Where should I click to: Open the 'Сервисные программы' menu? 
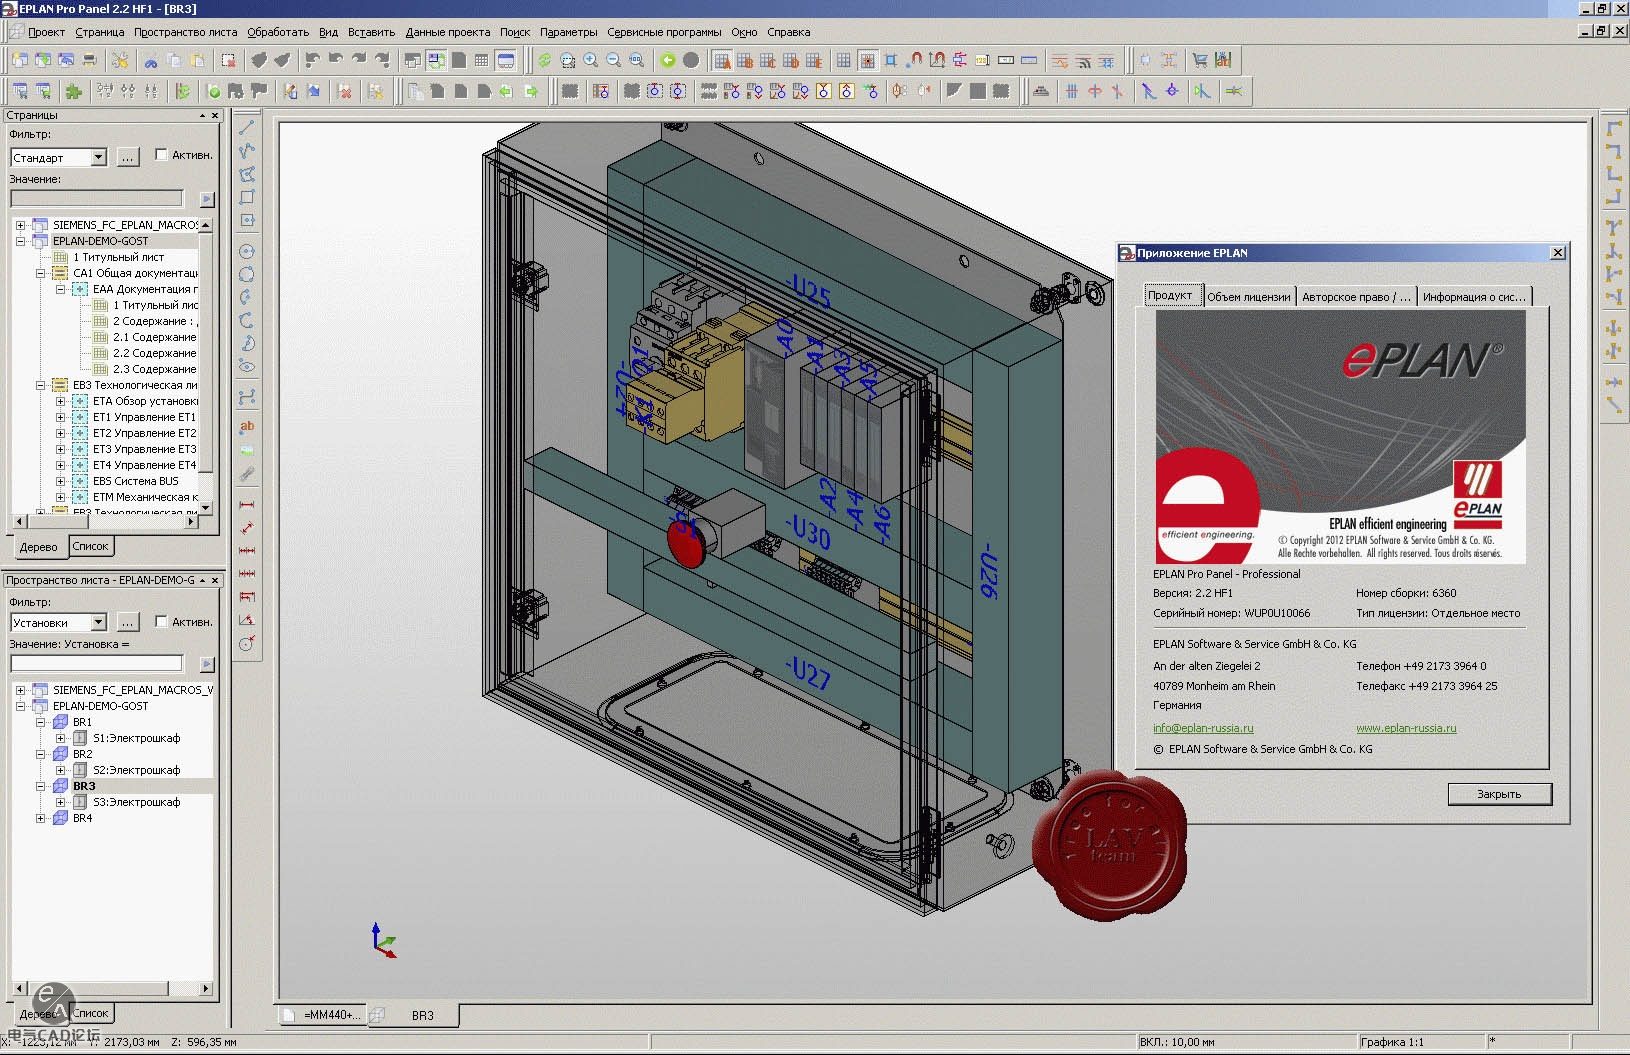(x=664, y=32)
